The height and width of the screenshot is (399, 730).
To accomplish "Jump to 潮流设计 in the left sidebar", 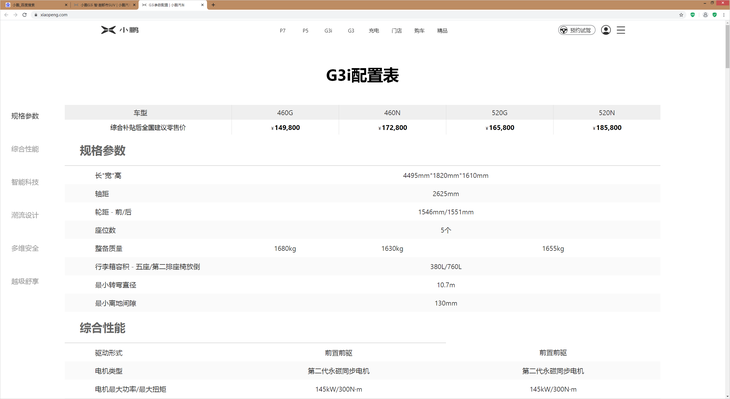I will (x=25, y=215).
